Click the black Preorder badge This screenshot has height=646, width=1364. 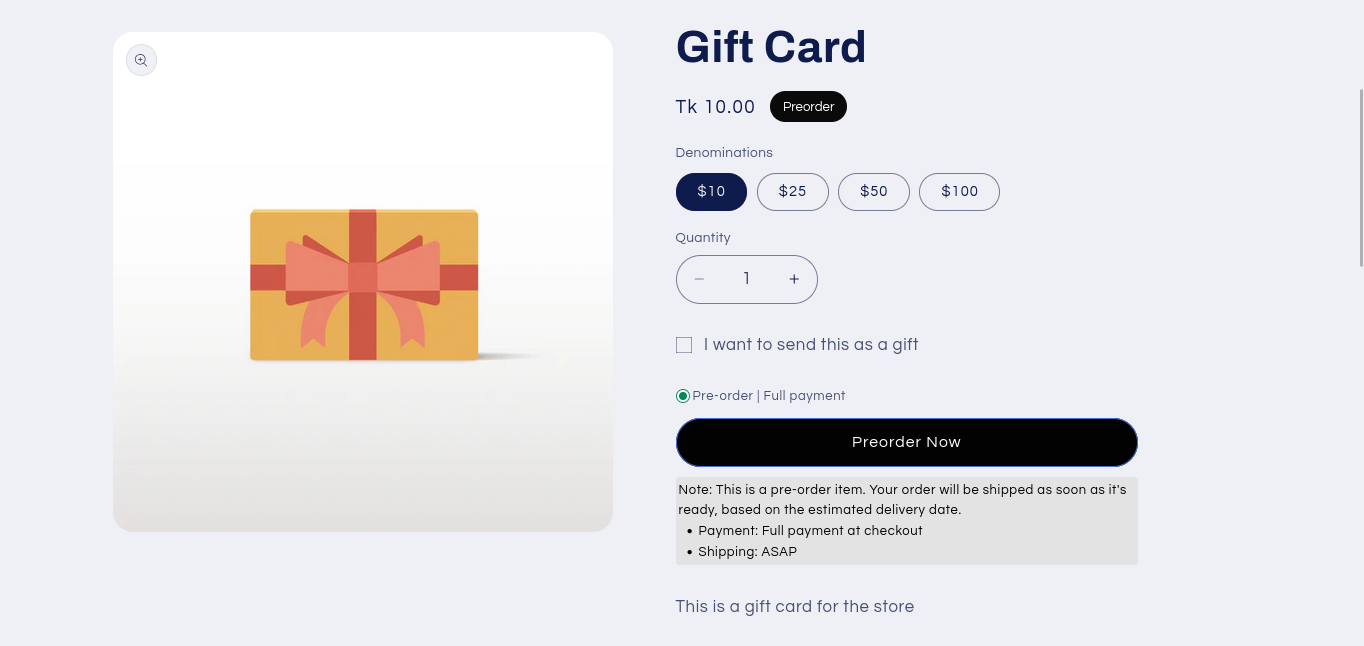point(808,107)
